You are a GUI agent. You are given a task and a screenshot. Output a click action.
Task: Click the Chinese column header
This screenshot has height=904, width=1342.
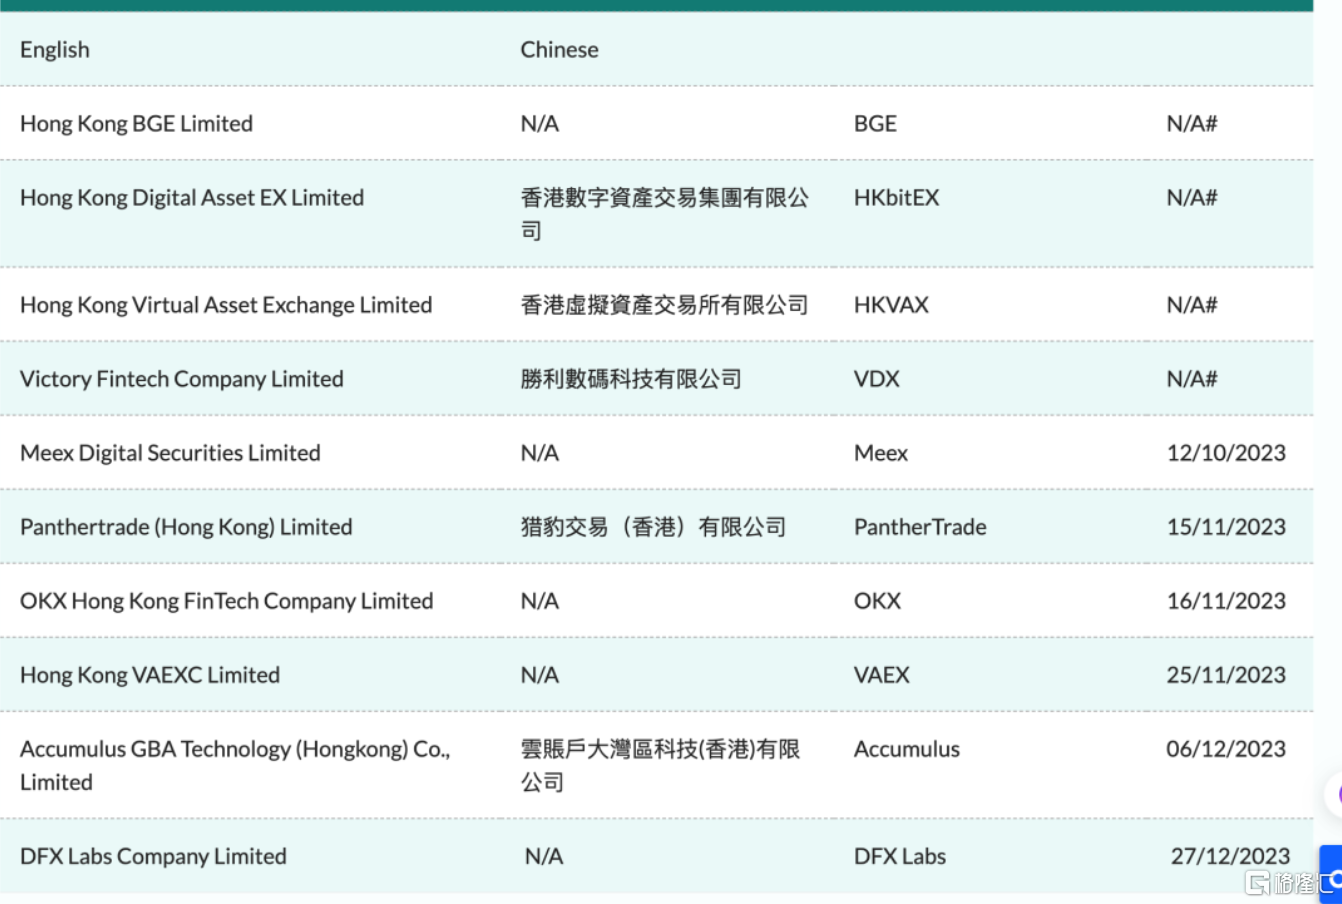[x=559, y=50]
